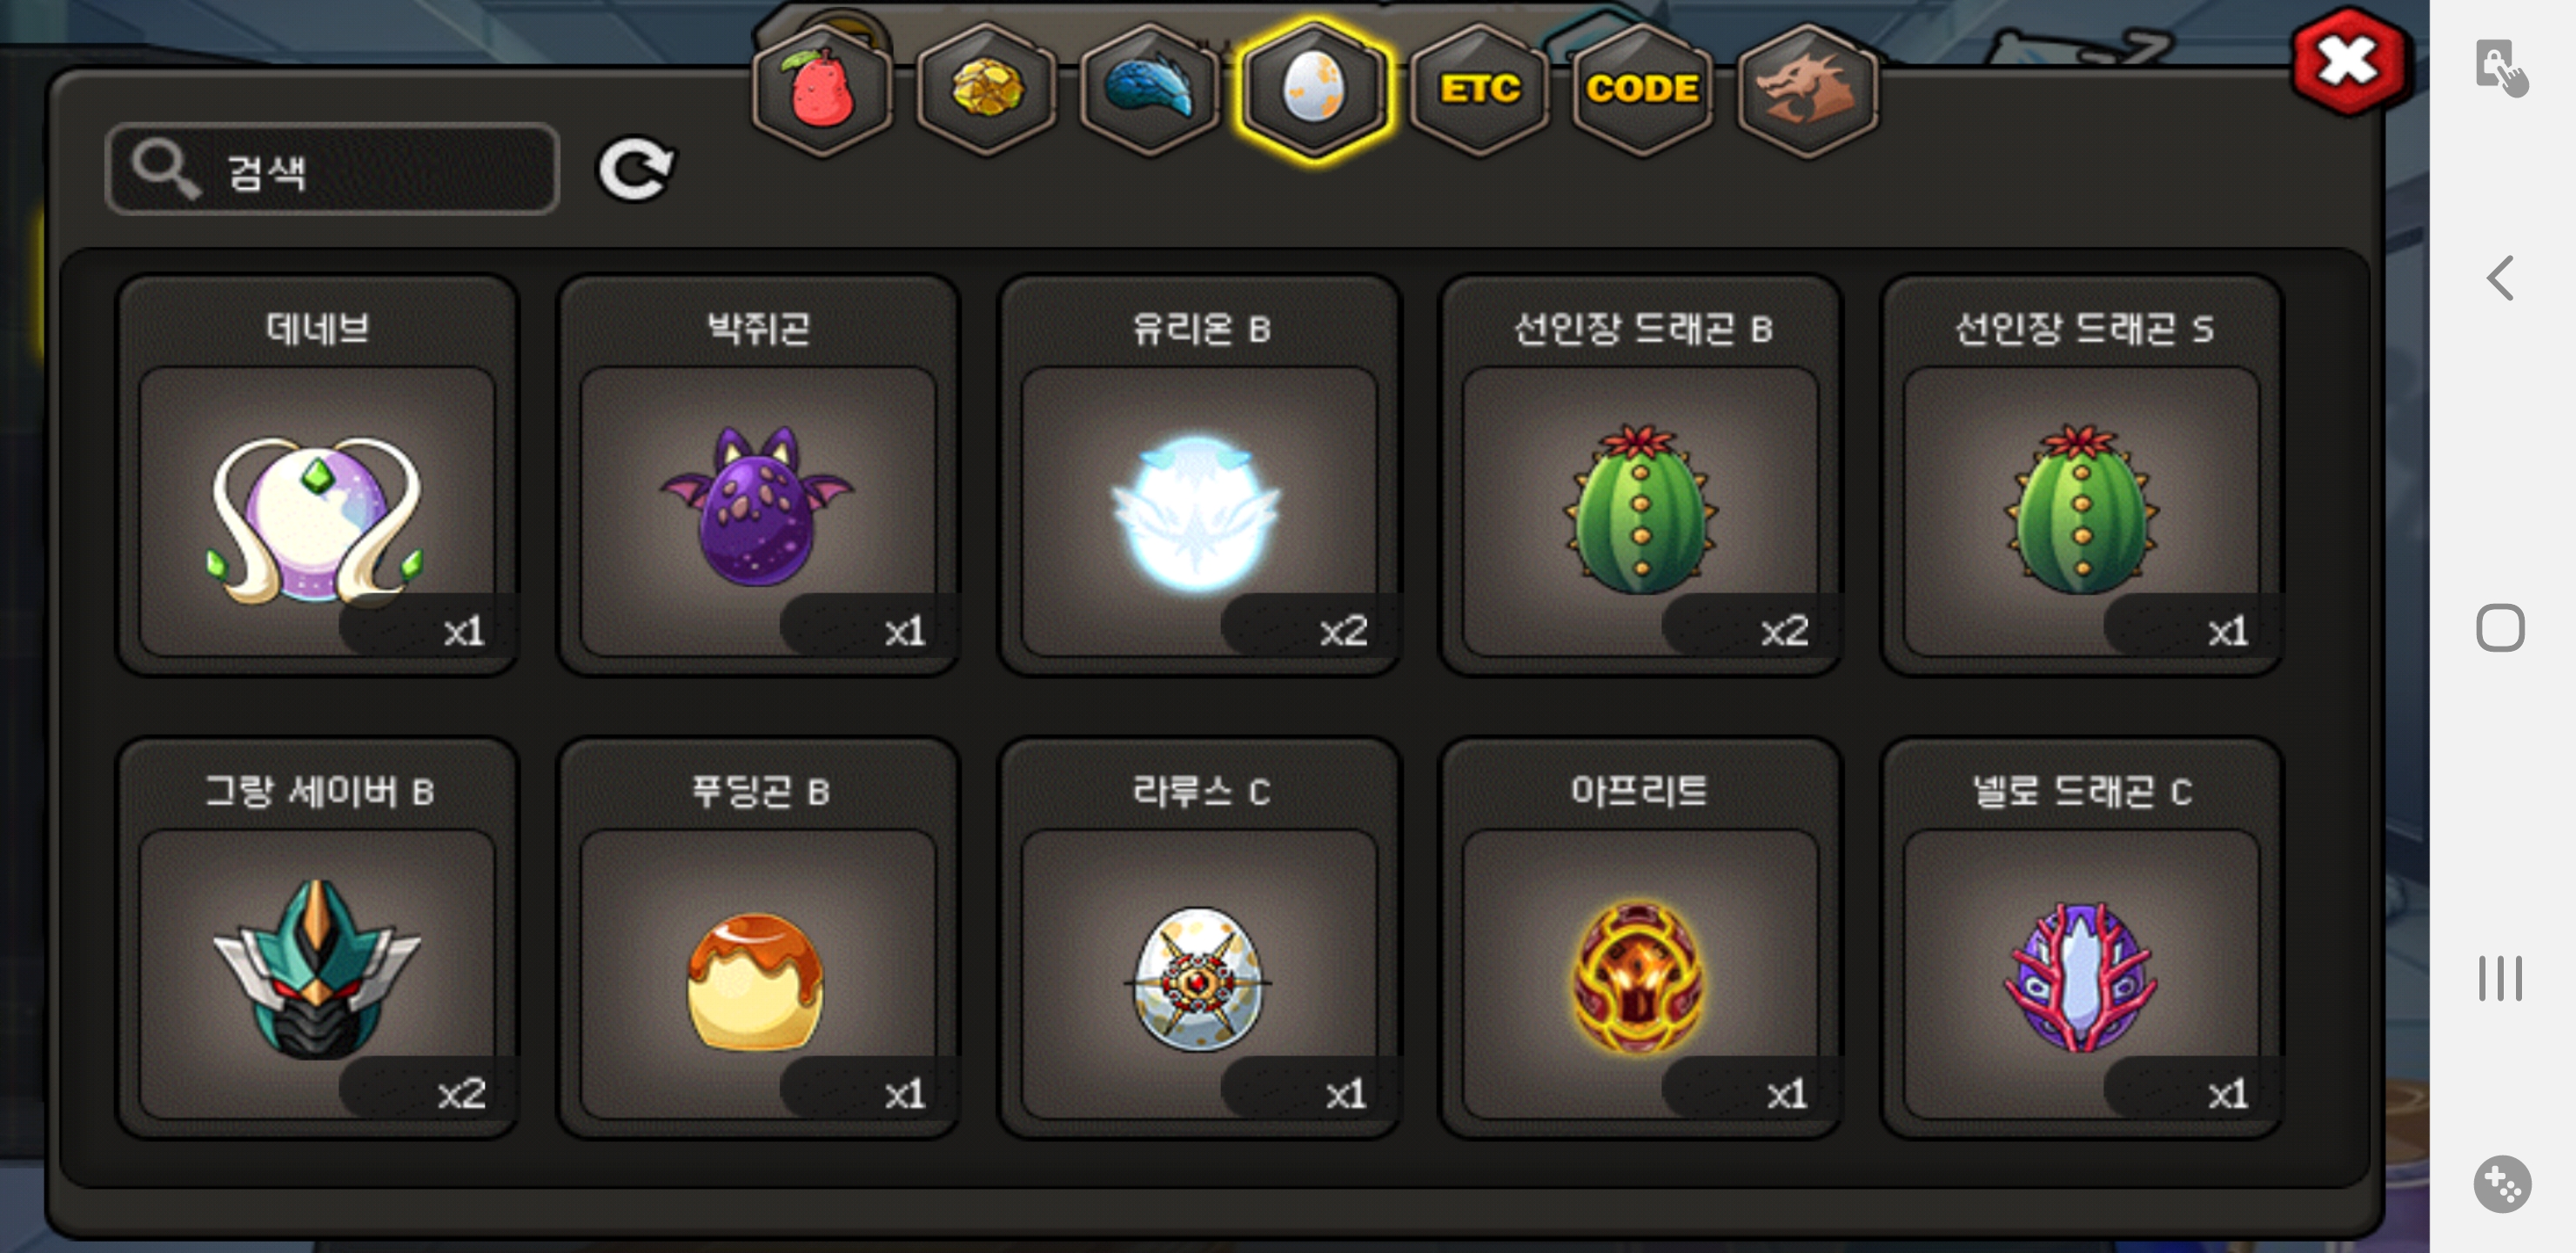2576x1253 pixels.
Task: Select the egg inventory tab
Action: [x=1314, y=90]
